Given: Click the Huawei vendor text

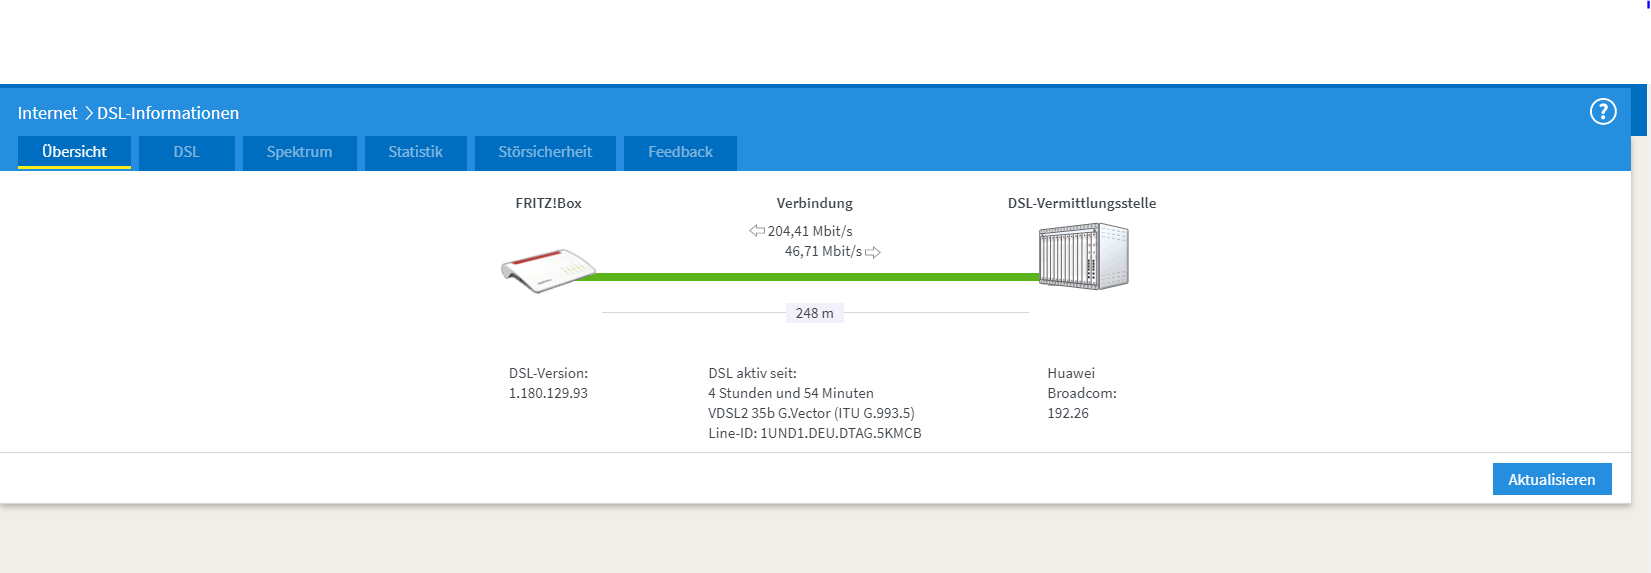Looking at the screenshot, I should 1071,373.
